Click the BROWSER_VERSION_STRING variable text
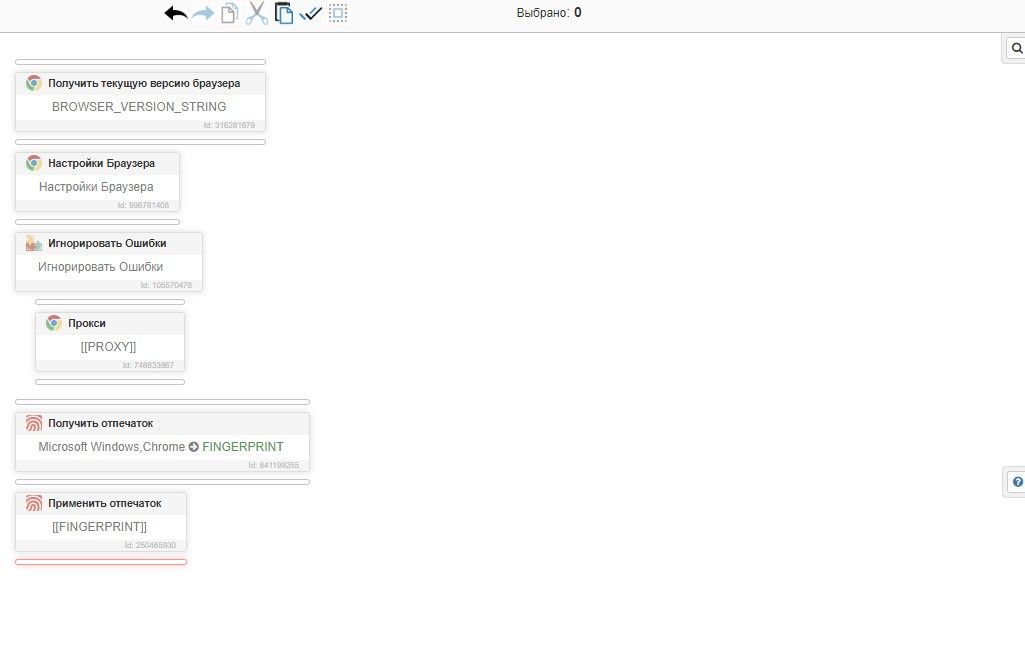This screenshot has width=1025, height=651. click(139, 107)
